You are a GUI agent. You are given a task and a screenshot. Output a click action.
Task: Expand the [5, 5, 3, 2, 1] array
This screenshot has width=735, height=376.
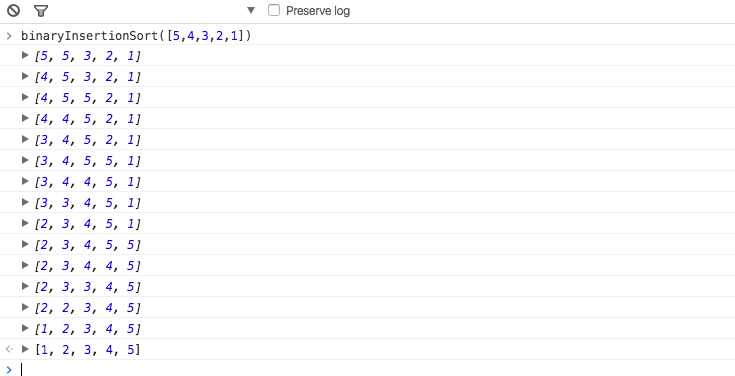25,55
